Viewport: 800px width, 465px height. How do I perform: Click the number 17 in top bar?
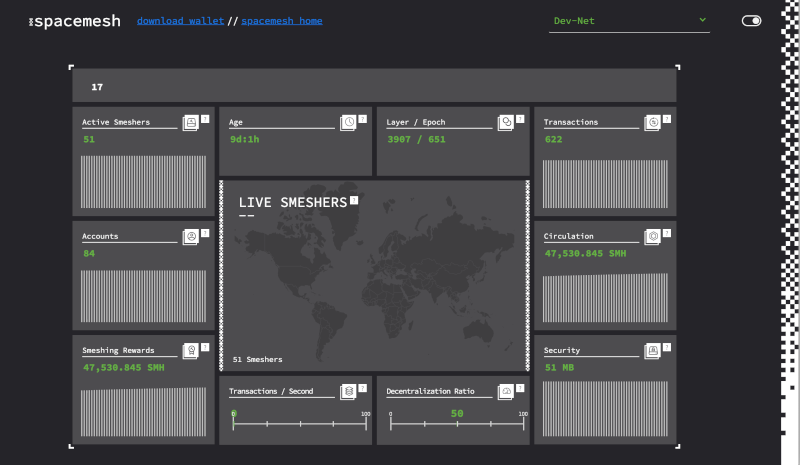click(97, 87)
